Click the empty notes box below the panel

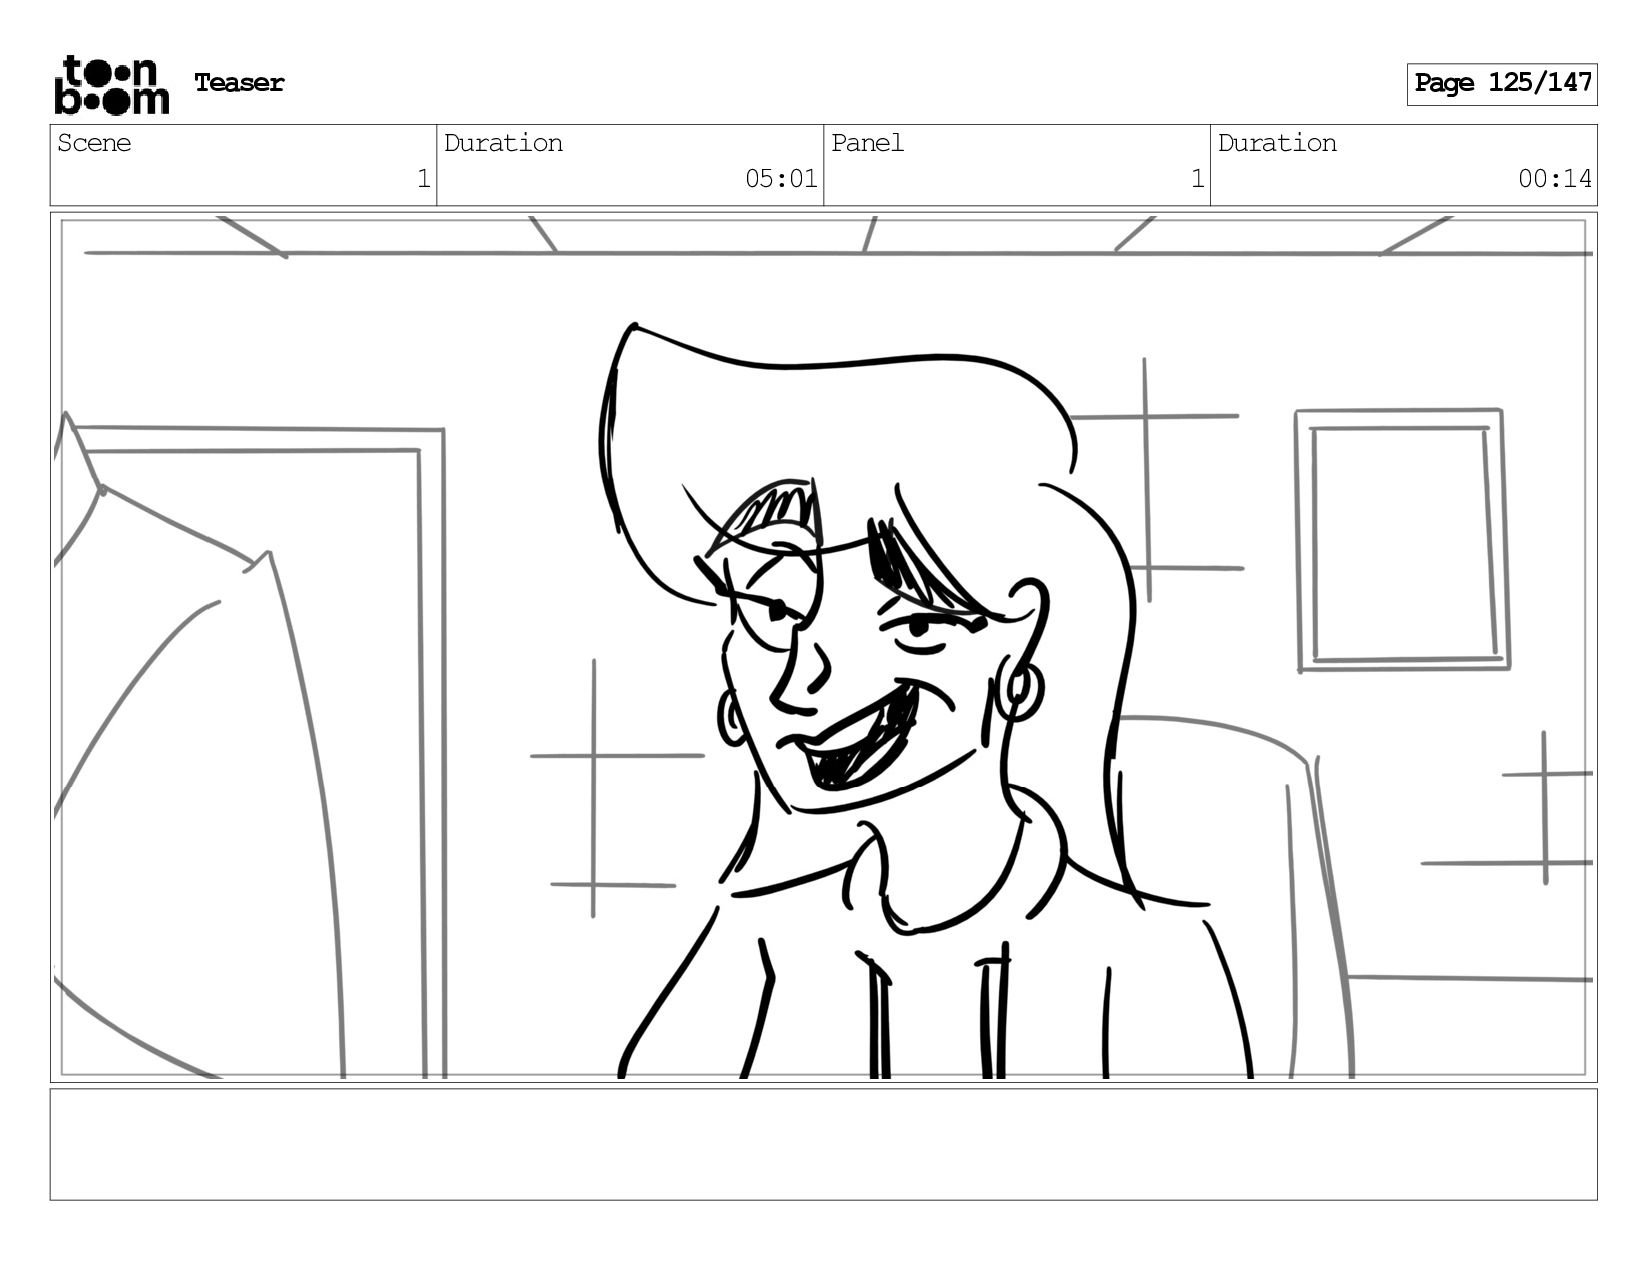point(823,1145)
